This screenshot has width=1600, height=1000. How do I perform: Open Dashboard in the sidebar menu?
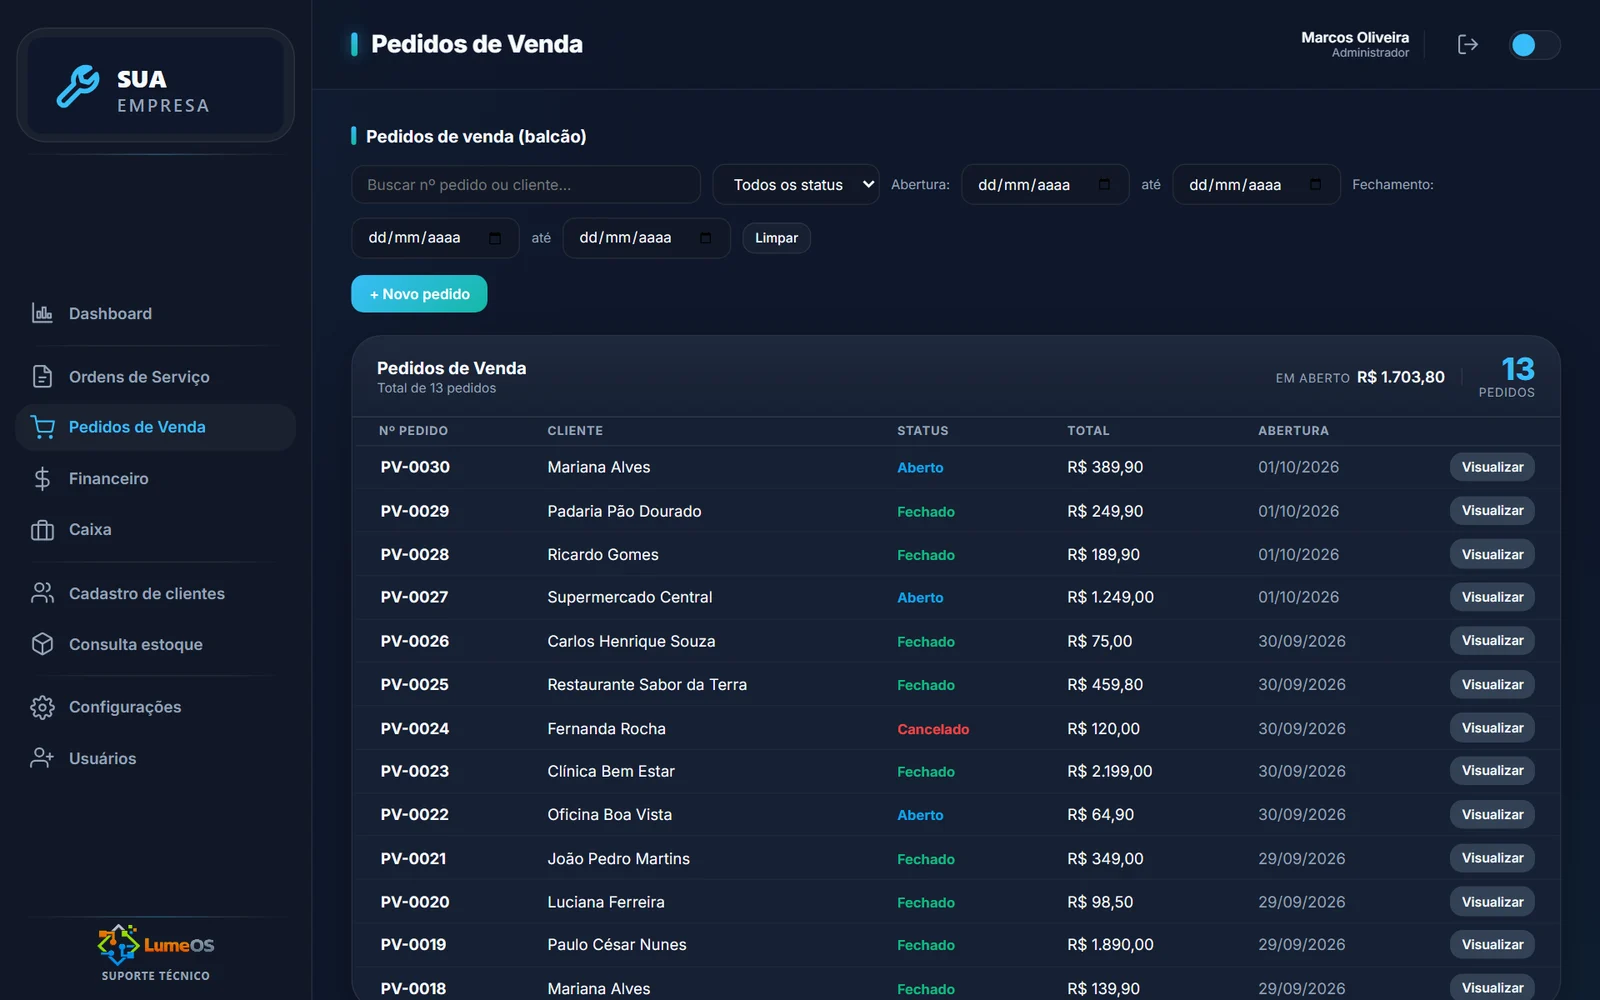tap(156, 313)
